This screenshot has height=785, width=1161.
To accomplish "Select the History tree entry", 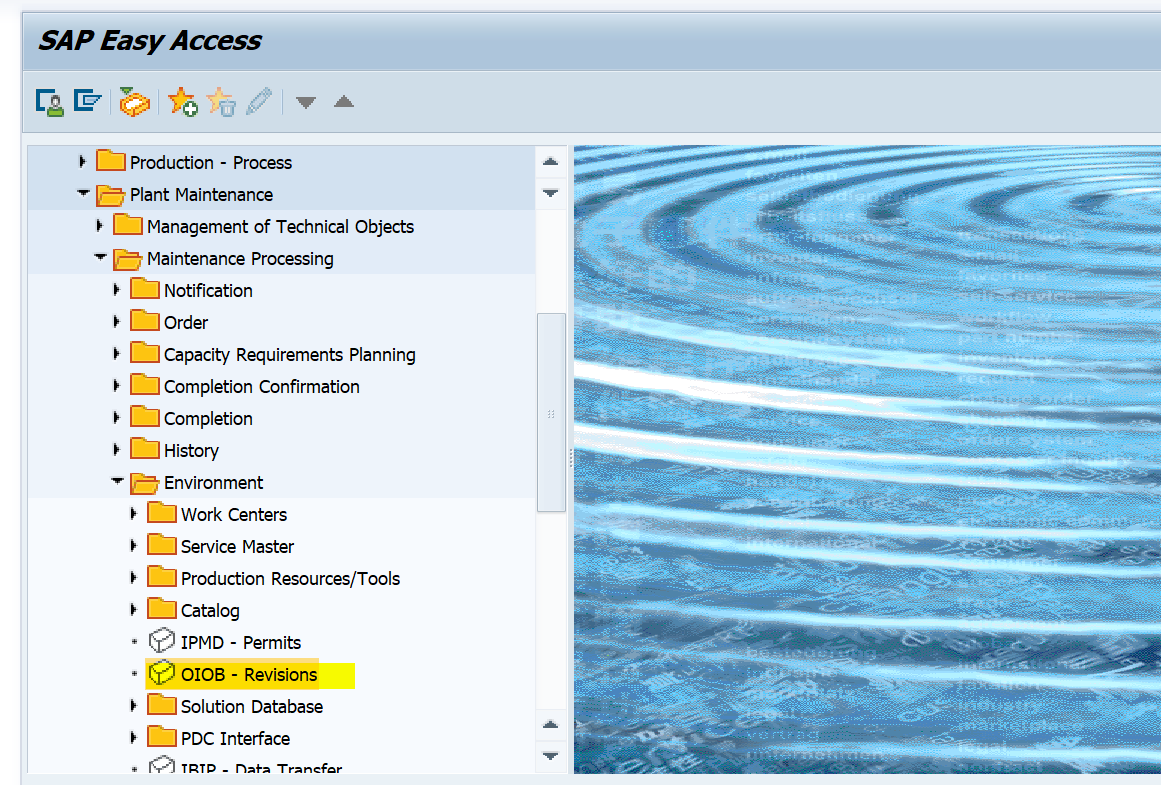I will [x=191, y=451].
